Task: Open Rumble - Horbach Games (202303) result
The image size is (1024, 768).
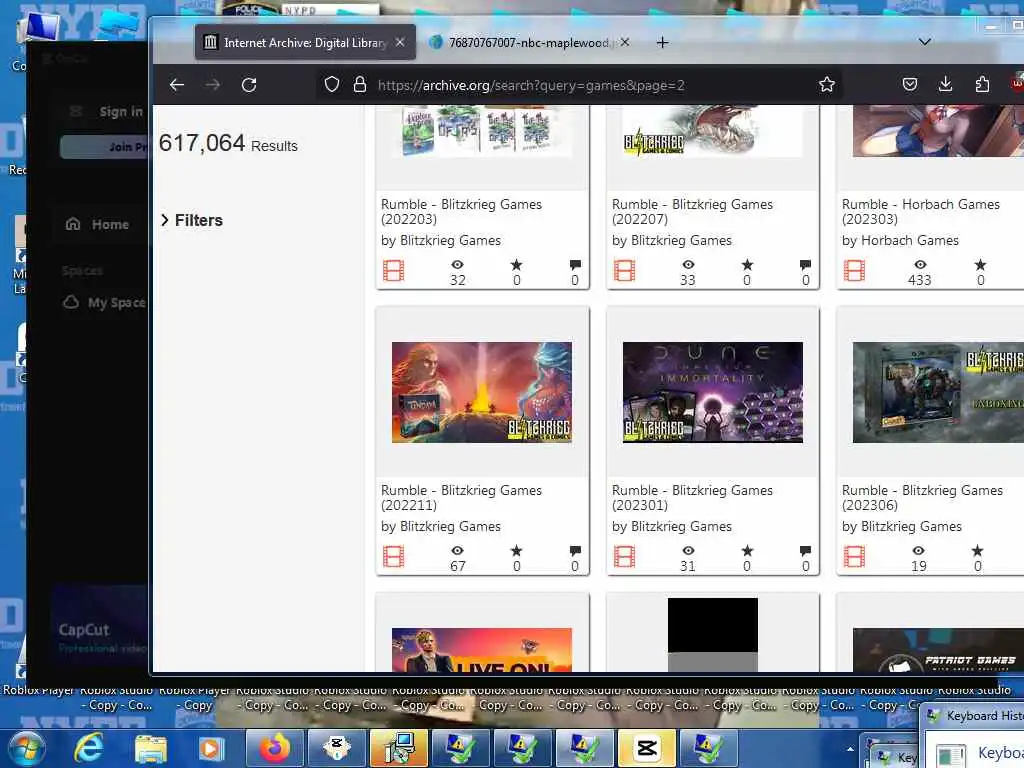Action: (920, 212)
